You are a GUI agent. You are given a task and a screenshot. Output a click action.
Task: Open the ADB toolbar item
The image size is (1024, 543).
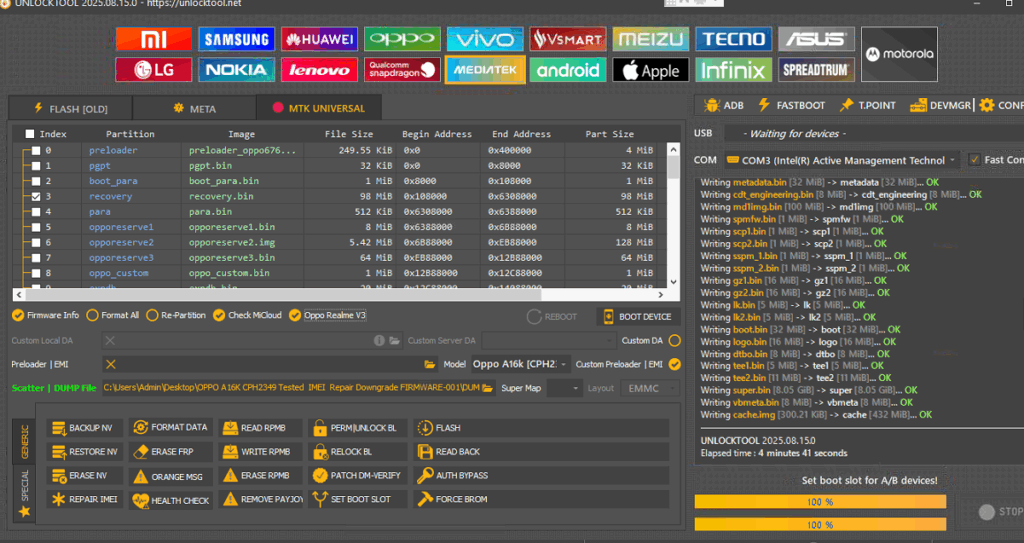click(x=724, y=105)
